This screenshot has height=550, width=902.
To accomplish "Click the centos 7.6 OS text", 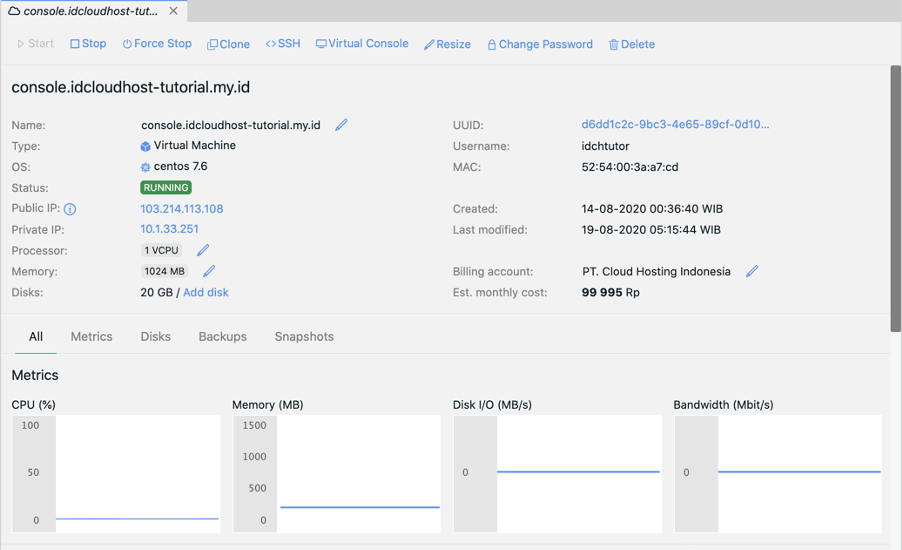I will click(181, 166).
